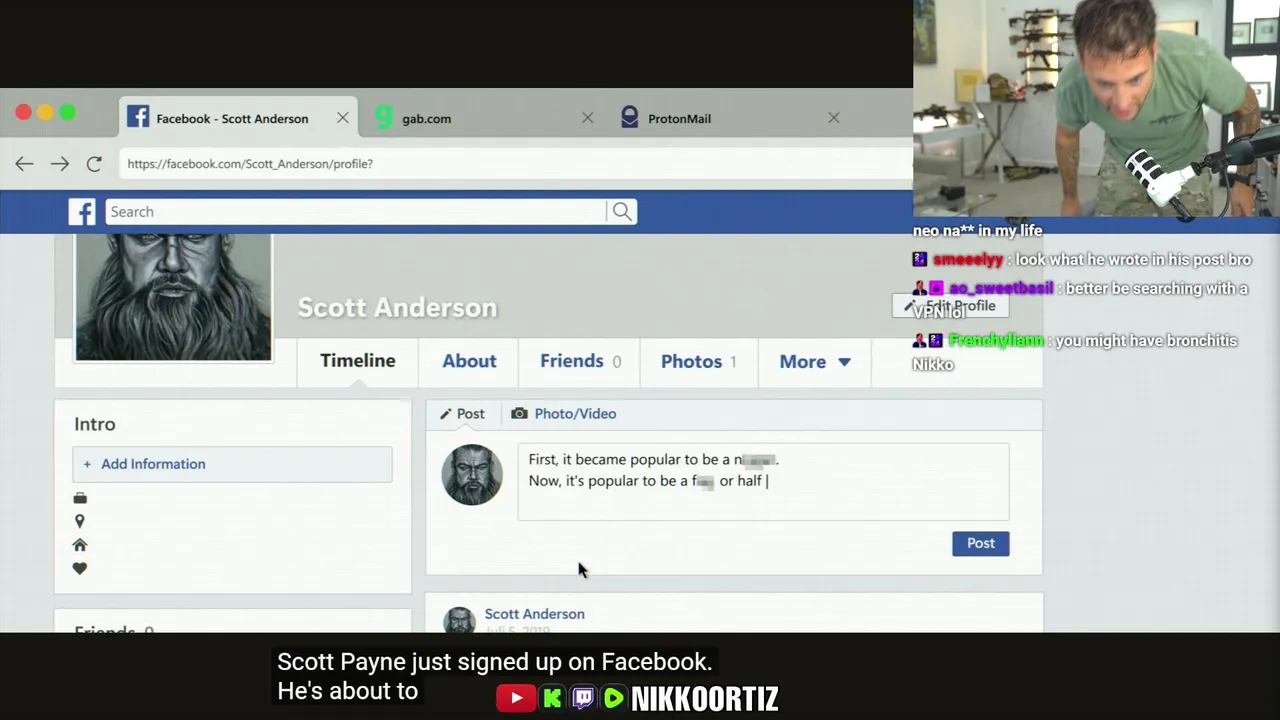This screenshot has height=720, width=1280.
Task: Click chat username smeeelyy
Action: [968, 260]
